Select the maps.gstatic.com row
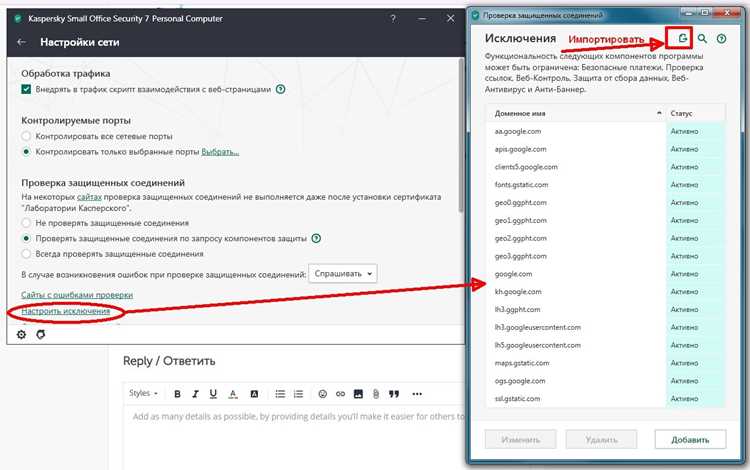Viewport: 750px width, 470px height. (606, 363)
